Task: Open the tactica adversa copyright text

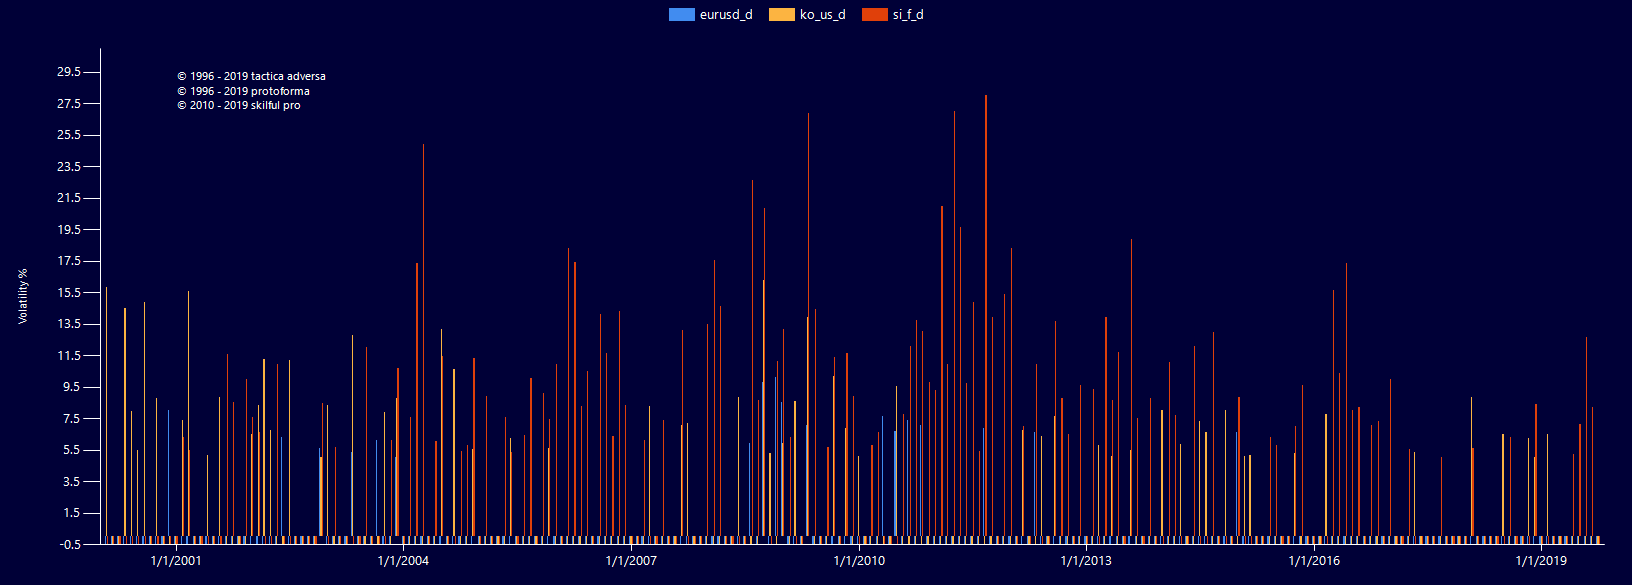Action: (251, 76)
